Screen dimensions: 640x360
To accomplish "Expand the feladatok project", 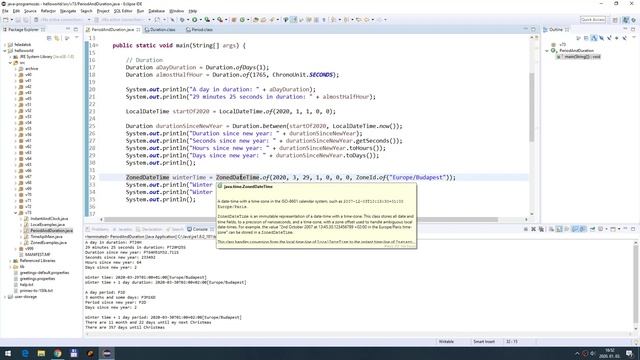I will tap(5, 44).
